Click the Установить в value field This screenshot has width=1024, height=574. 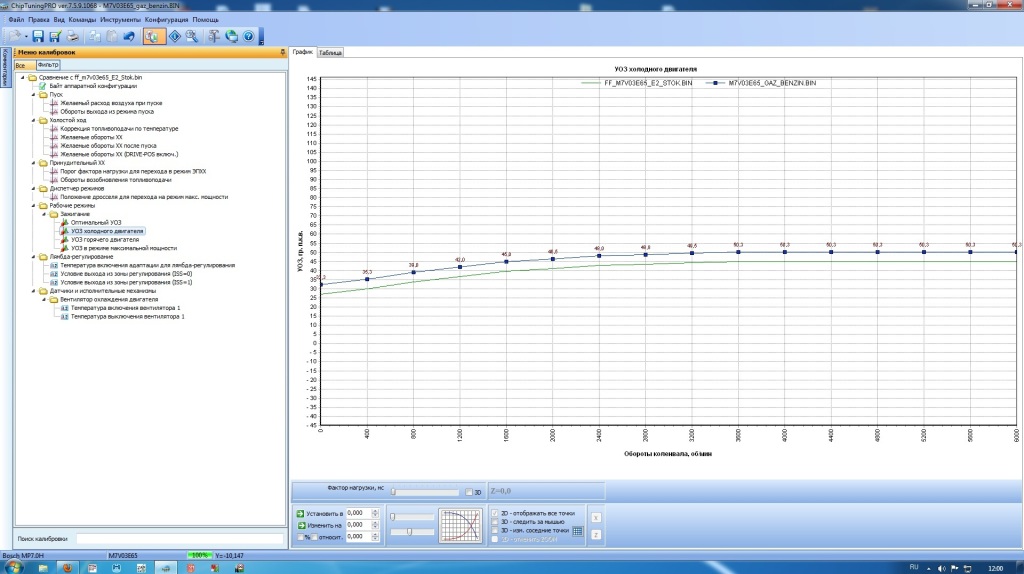coord(359,513)
